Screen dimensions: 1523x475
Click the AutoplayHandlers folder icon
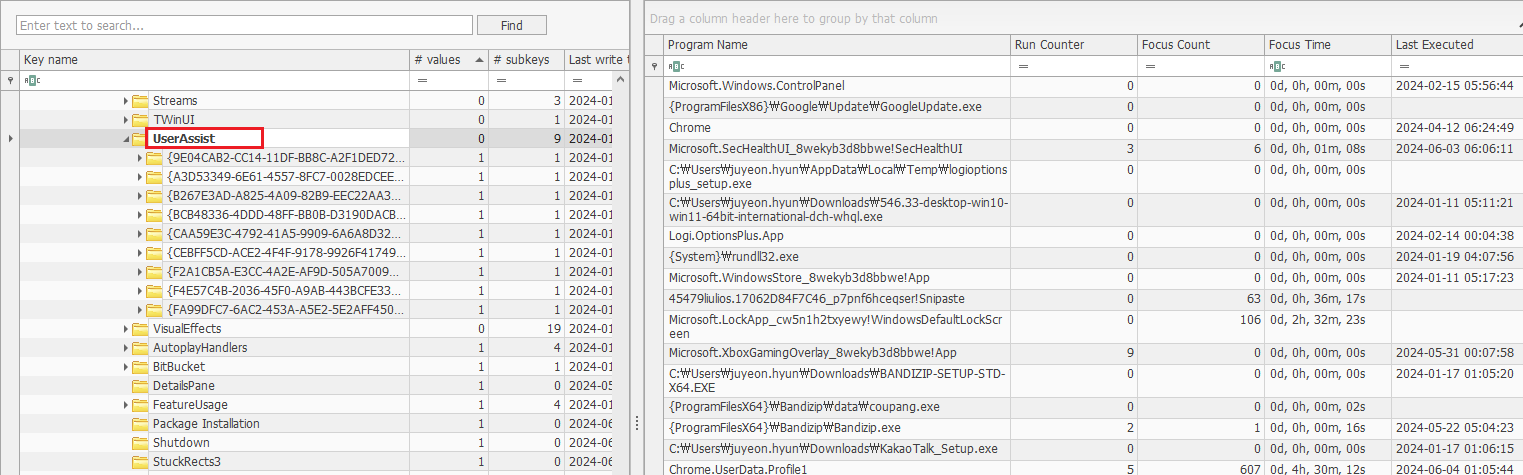tap(140, 347)
